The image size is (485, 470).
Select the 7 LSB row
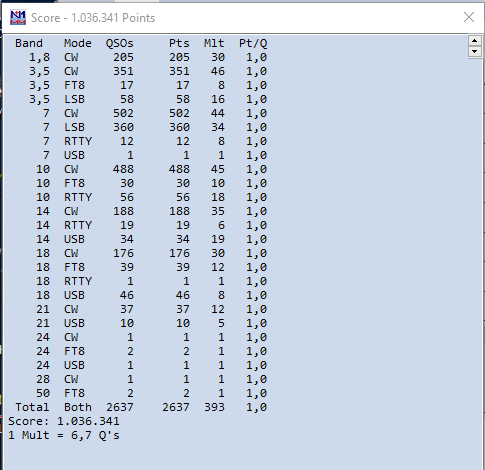[x=141, y=127]
